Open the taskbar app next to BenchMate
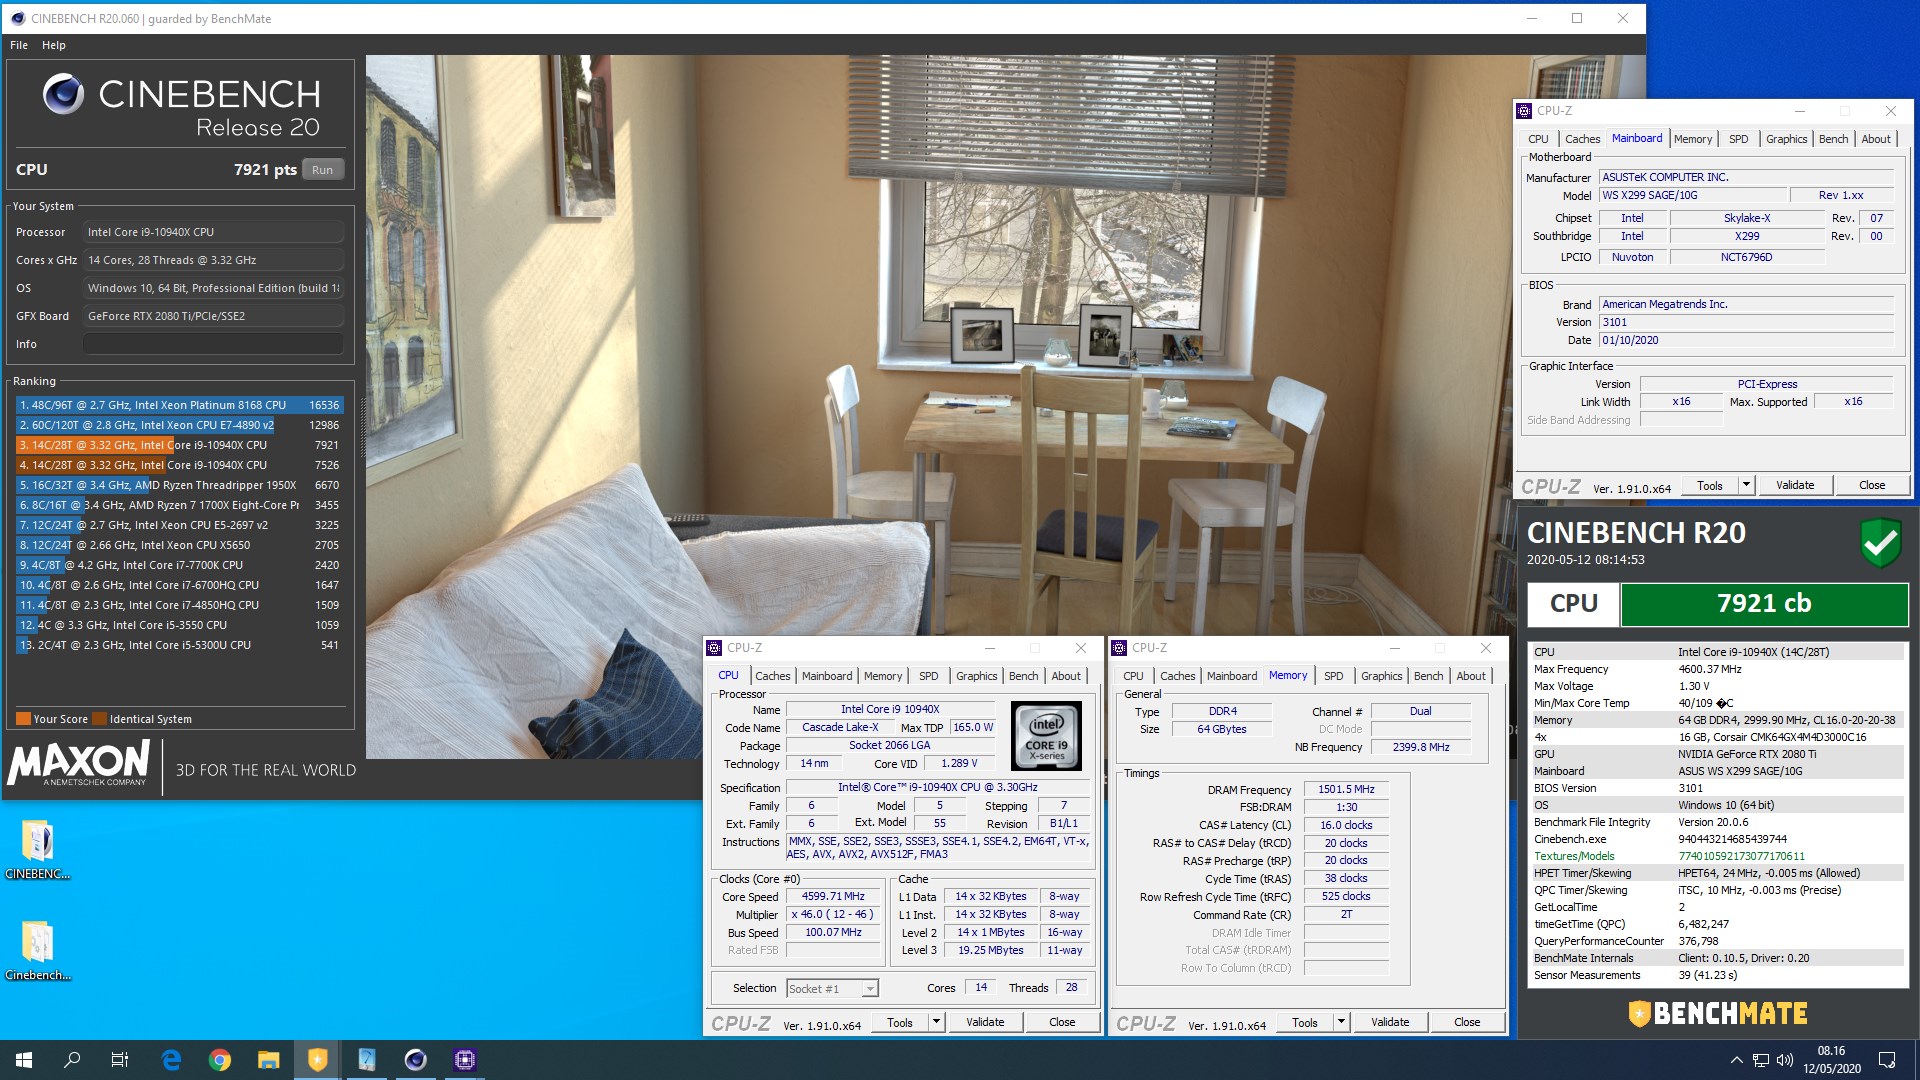This screenshot has width=1920, height=1080. pyautogui.click(x=367, y=1060)
